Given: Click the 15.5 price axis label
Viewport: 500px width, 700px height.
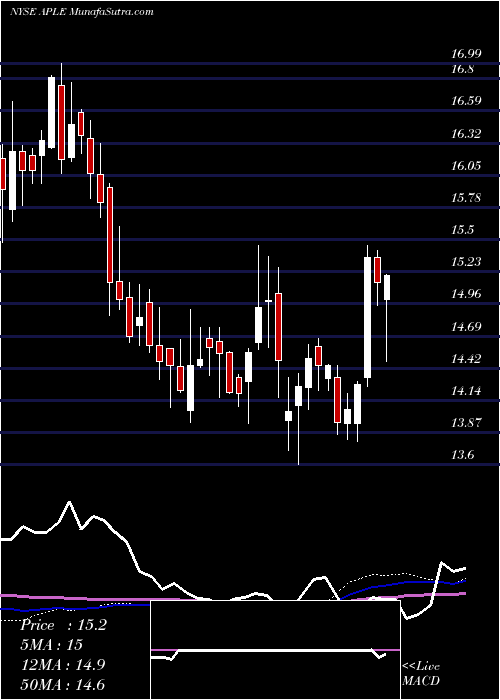Looking at the screenshot, I should pos(462,229).
